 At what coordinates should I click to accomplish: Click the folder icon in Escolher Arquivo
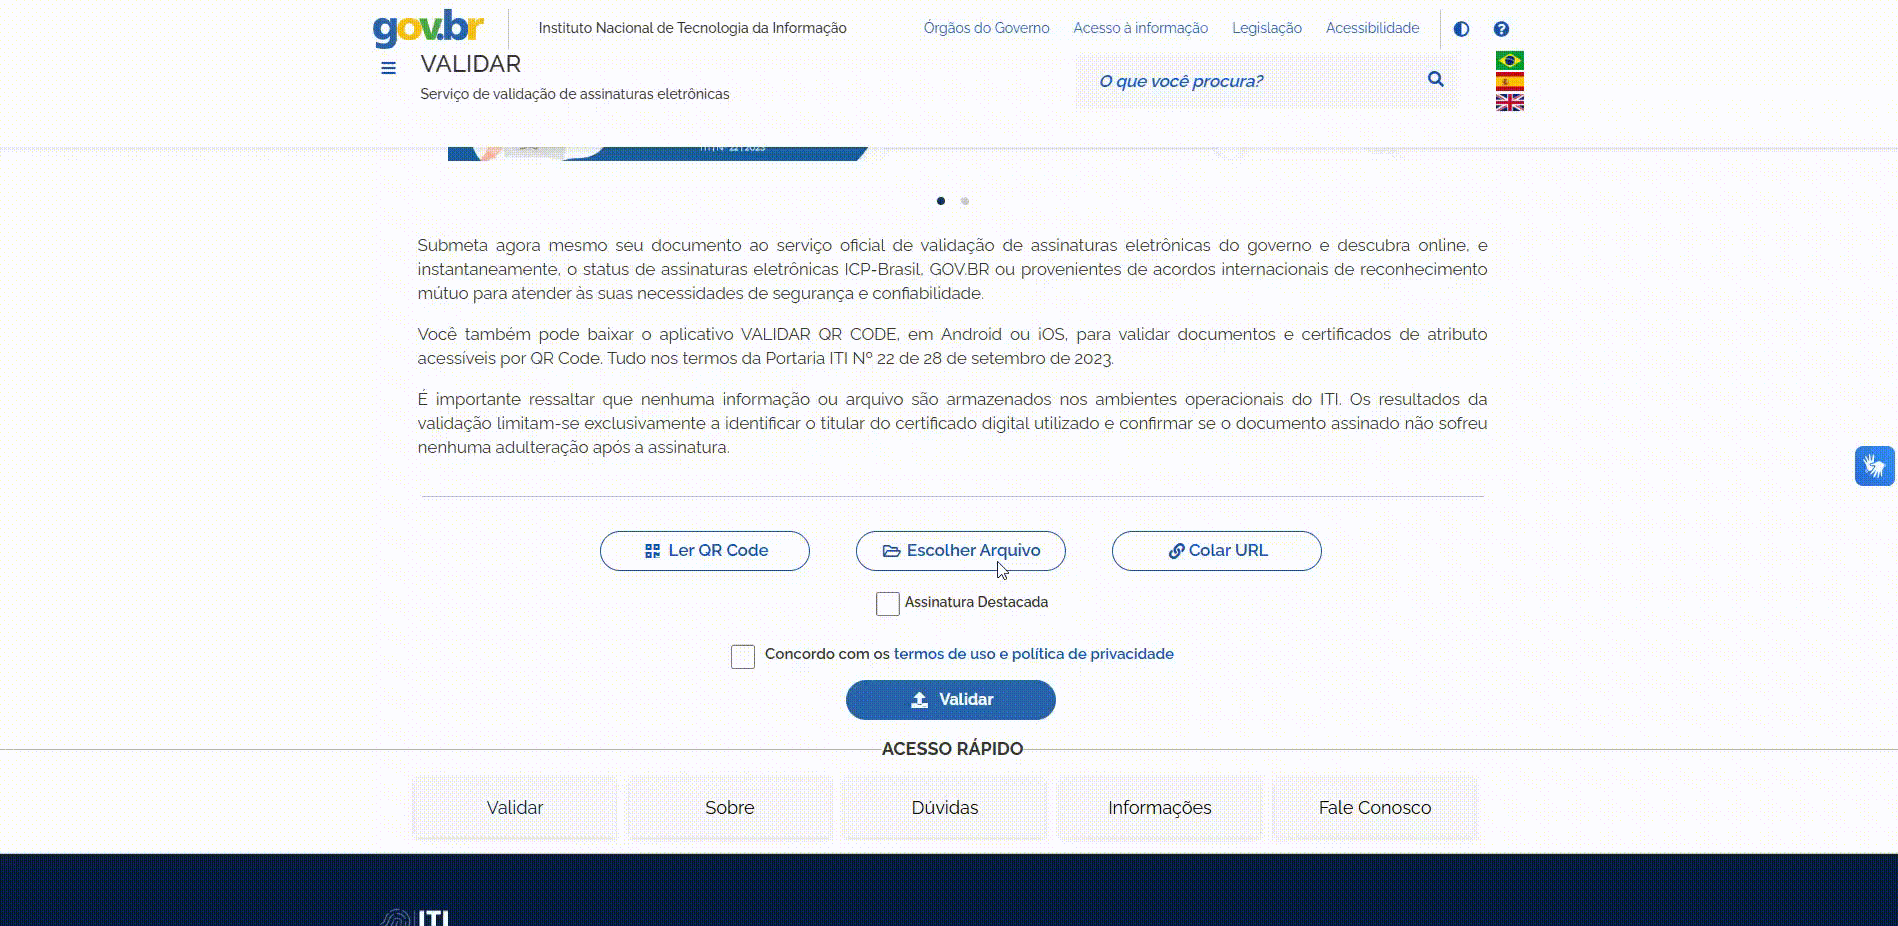(891, 550)
